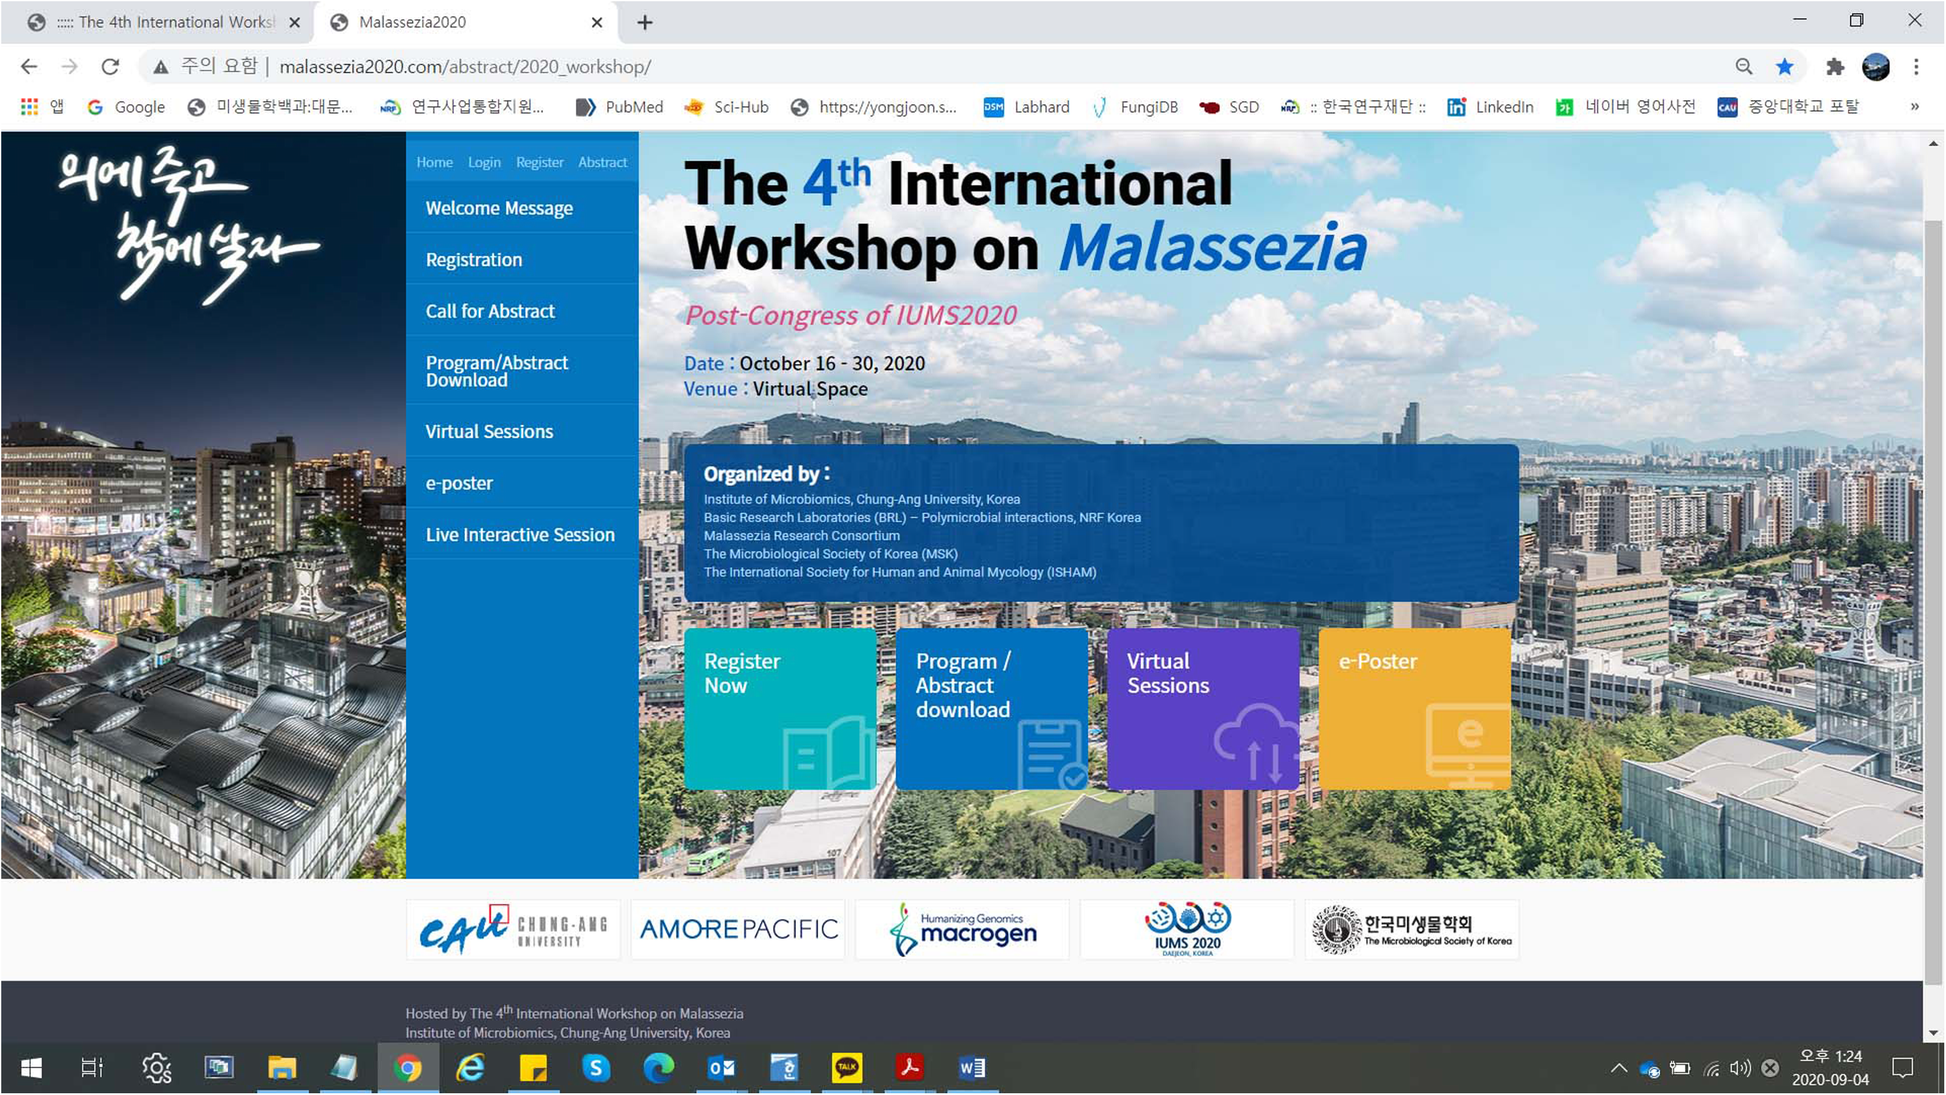Image resolution: width=1946 pixels, height=1095 pixels.
Task: Open Skype on the taskbar
Action: pos(596,1068)
